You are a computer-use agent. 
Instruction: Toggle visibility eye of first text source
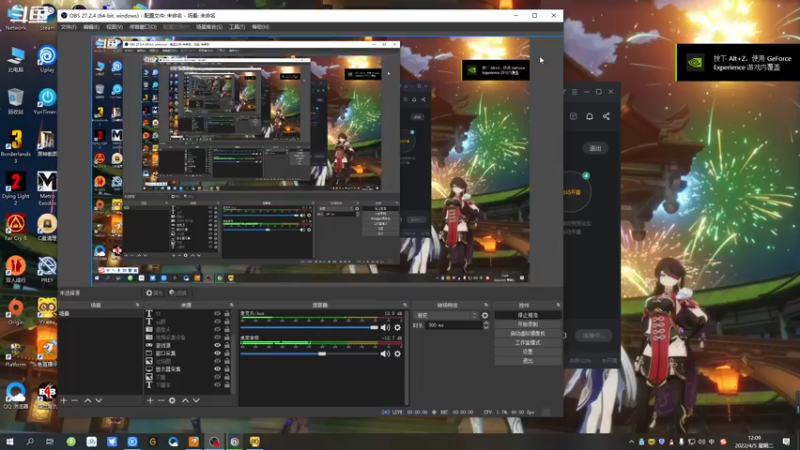217,314
